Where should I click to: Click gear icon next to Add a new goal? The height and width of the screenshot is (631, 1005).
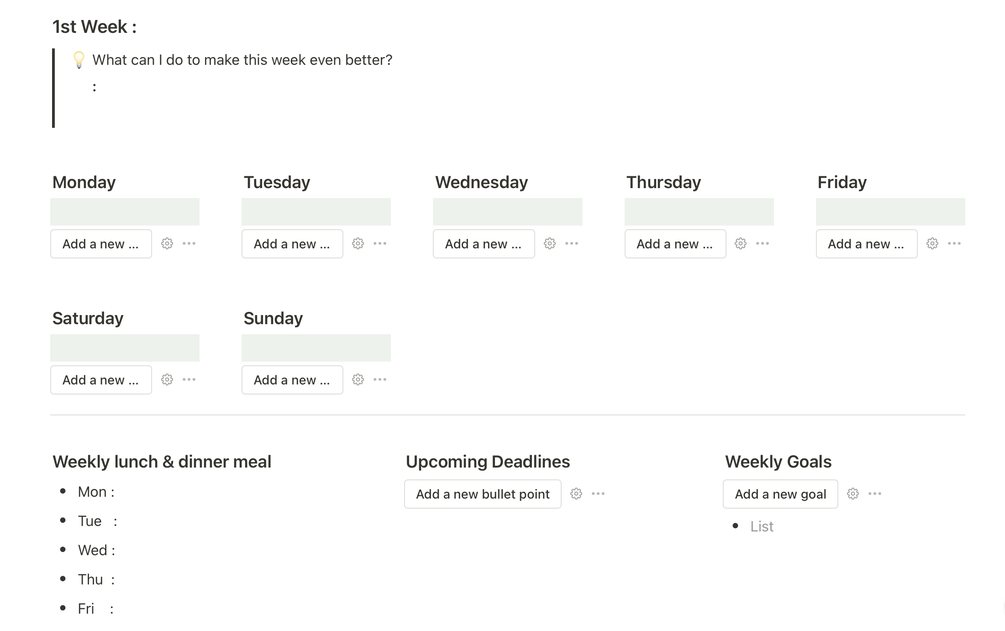853,494
